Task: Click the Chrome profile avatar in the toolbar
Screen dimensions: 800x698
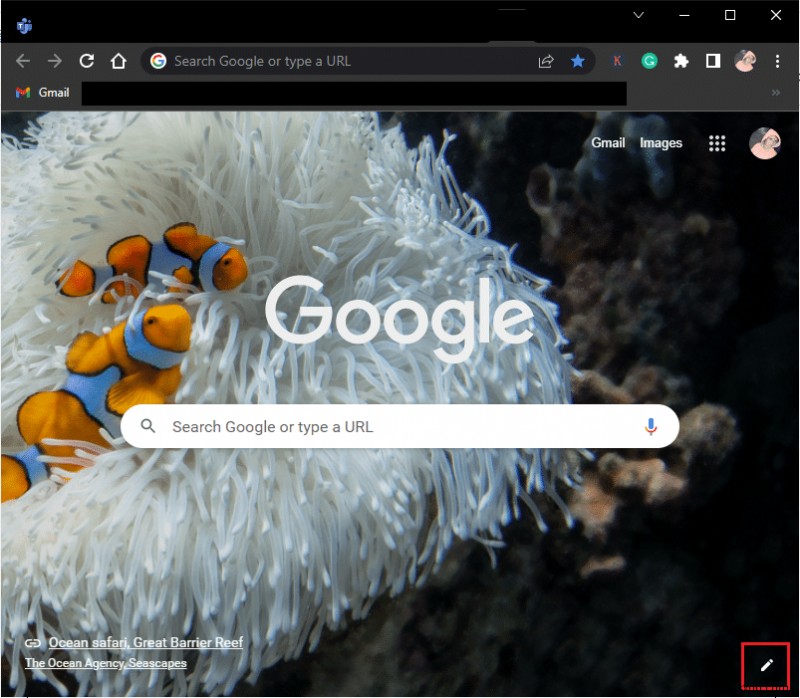Action: 745,61
